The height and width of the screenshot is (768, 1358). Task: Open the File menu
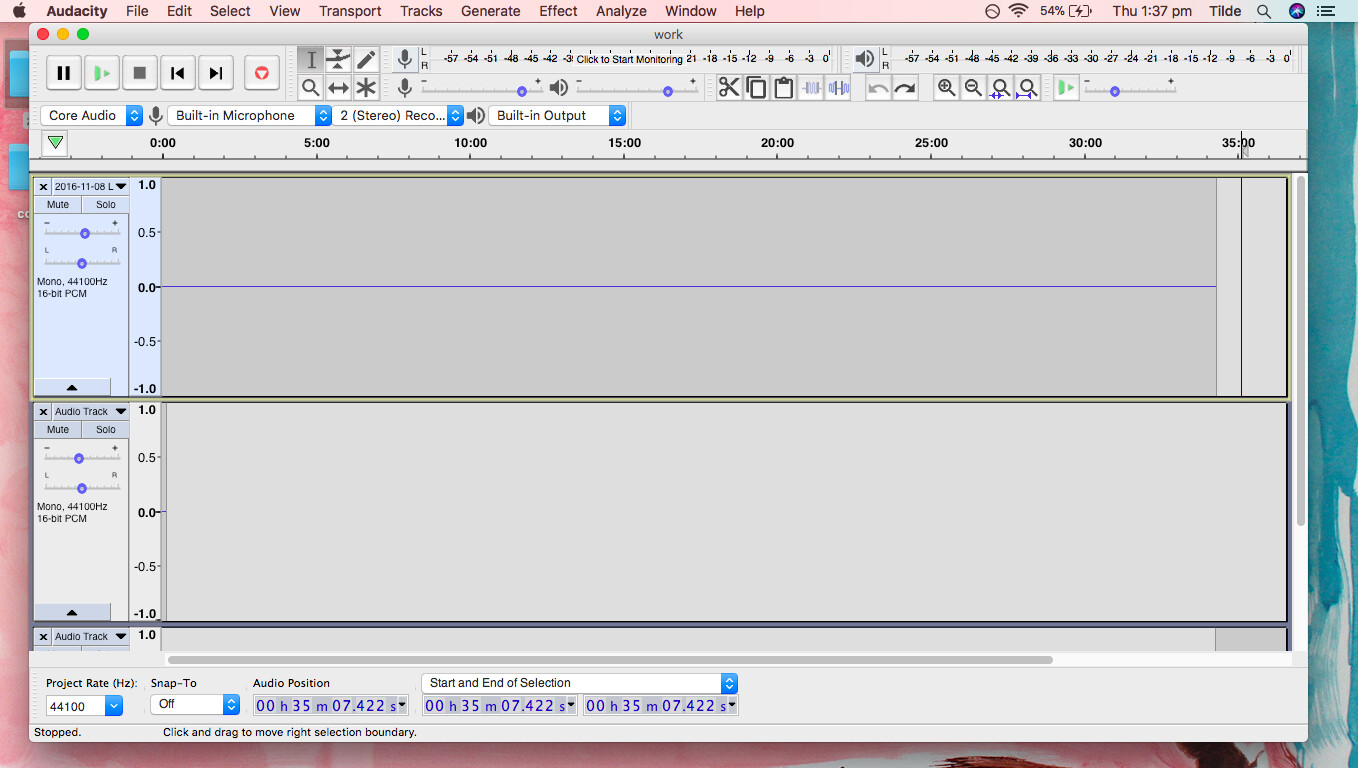click(137, 11)
